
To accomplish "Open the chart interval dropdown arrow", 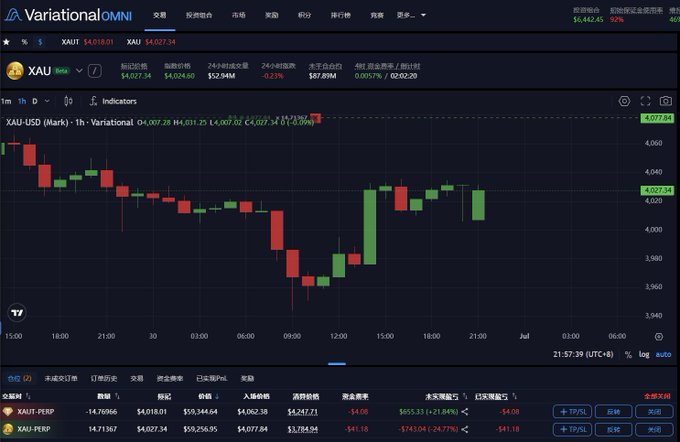I will click(47, 101).
